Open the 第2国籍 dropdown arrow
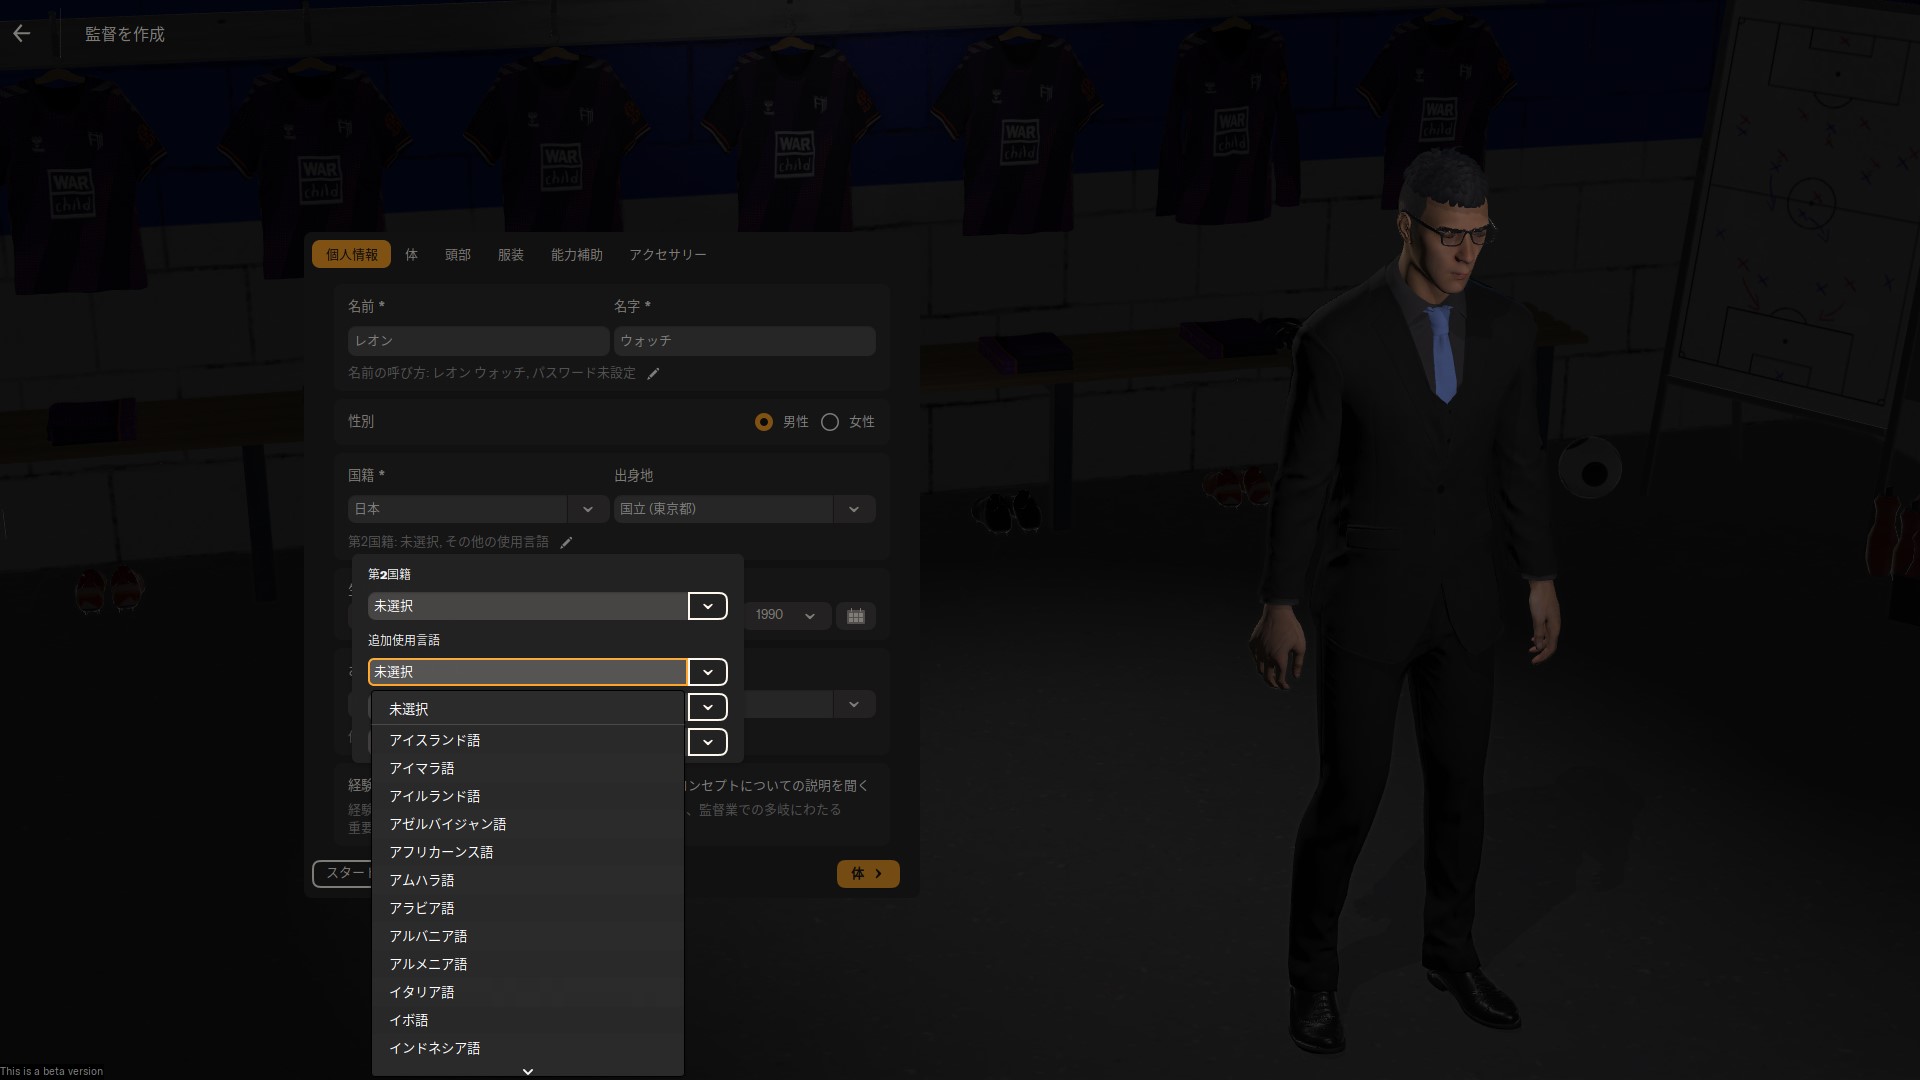The height and width of the screenshot is (1080, 1920). 707,606
